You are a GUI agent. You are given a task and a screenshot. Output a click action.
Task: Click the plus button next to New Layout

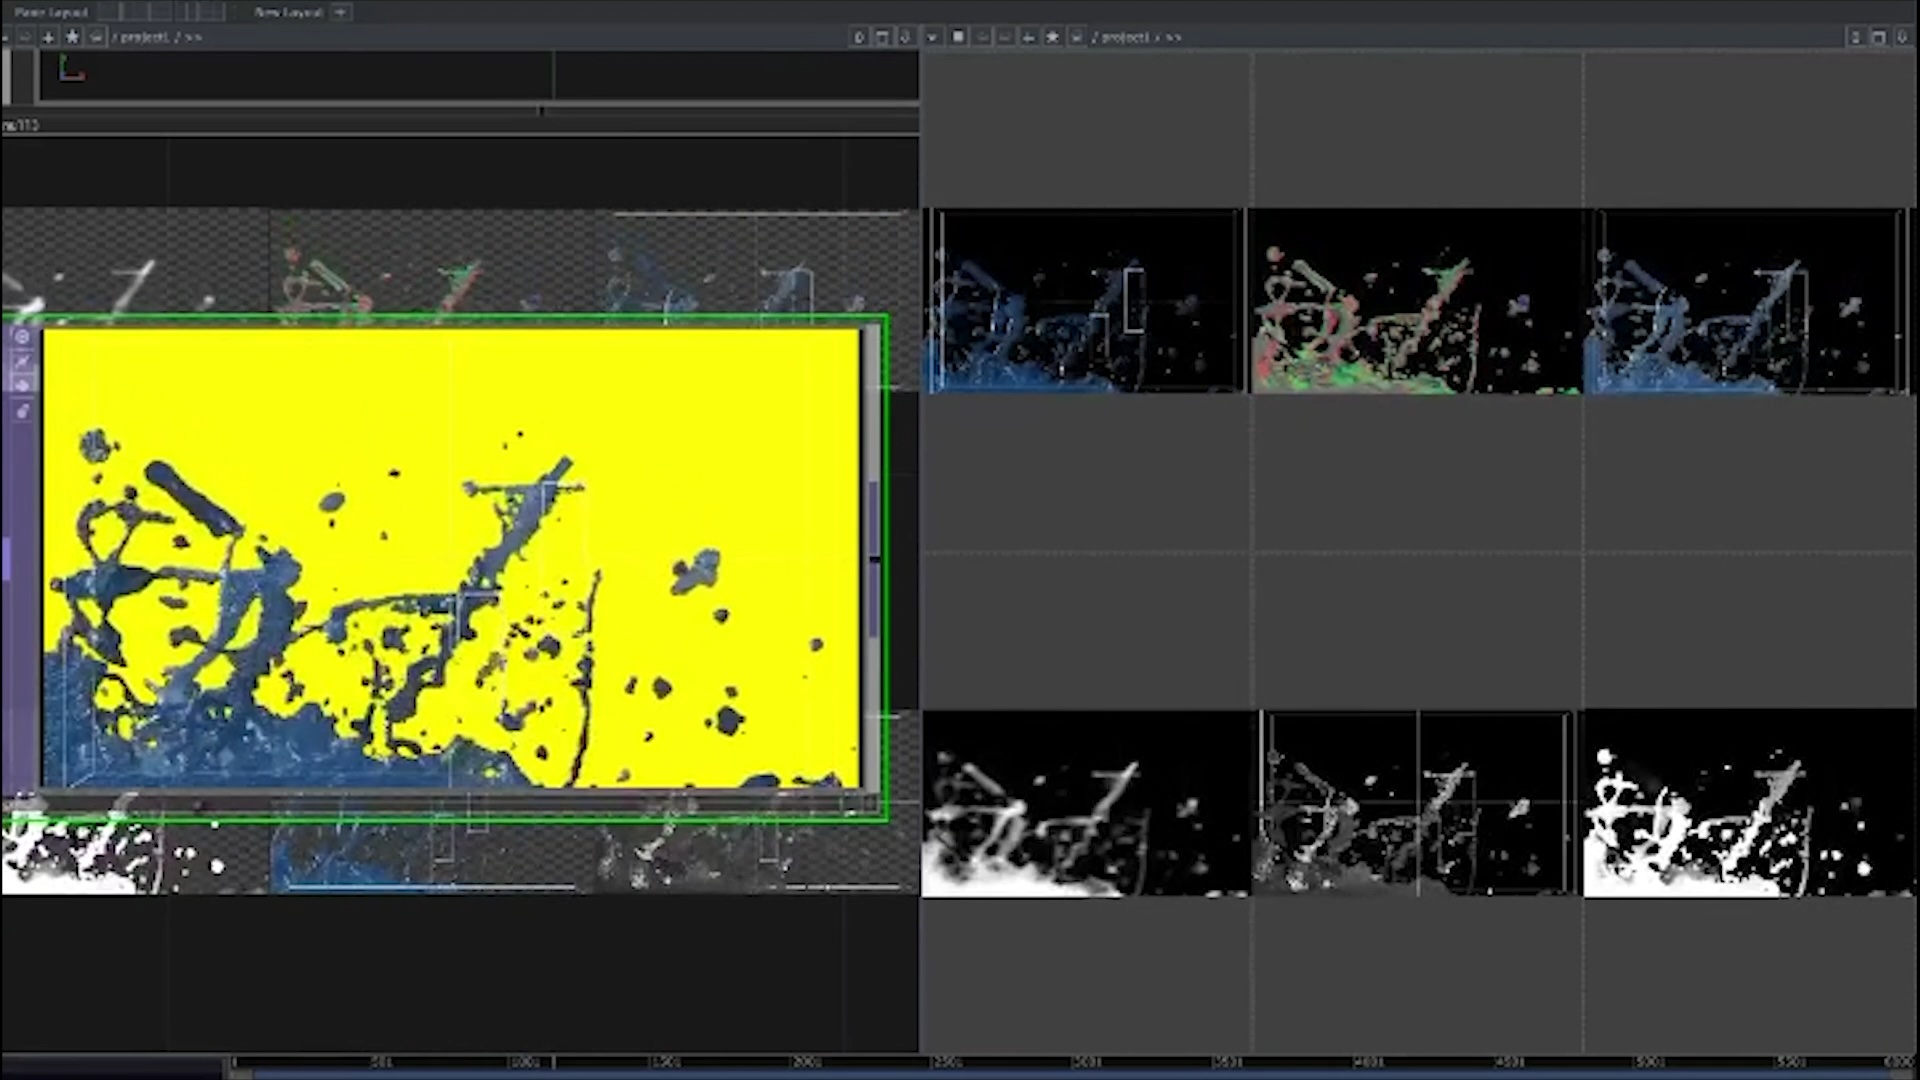(x=340, y=12)
